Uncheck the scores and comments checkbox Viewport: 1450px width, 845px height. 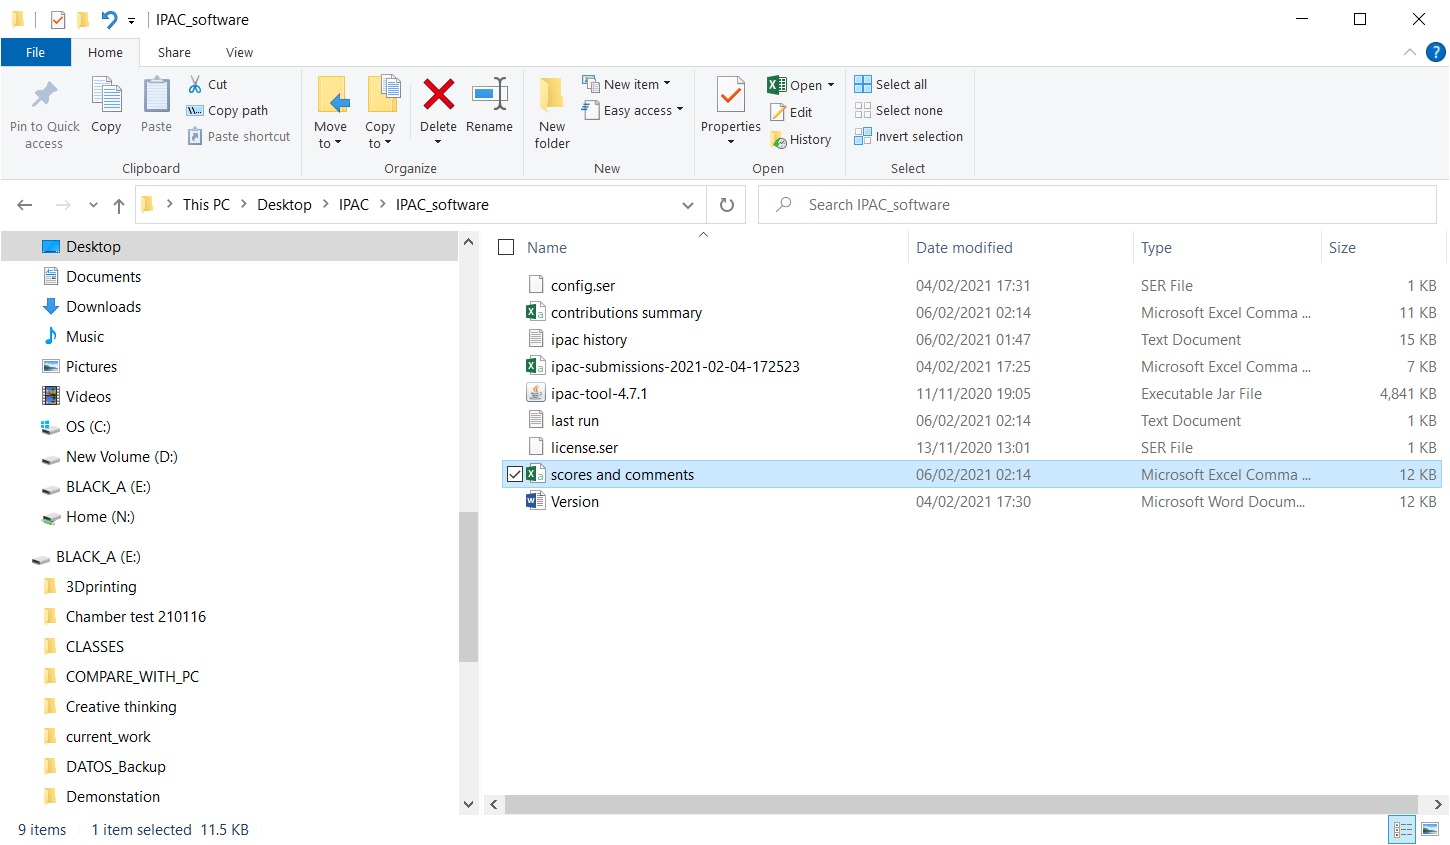pyautogui.click(x=515, y=474)
